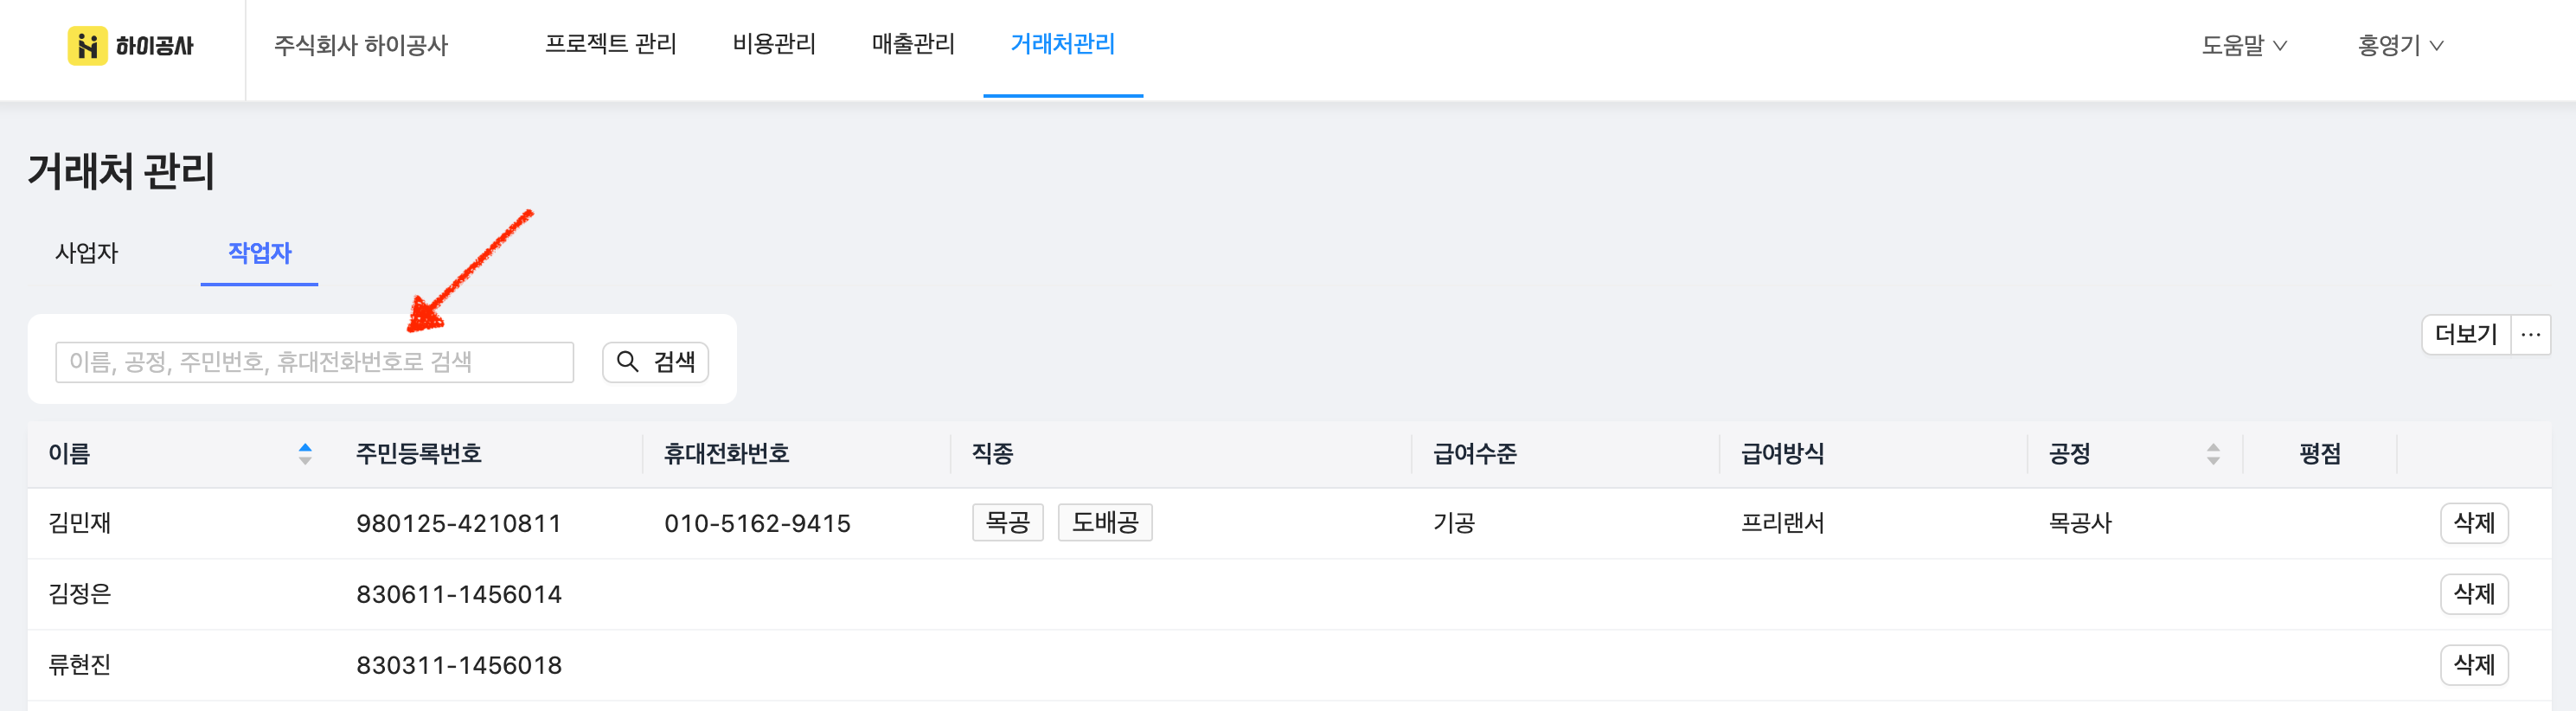Delete the 김정은 worker row
The height and width of the screenshot is (711, 2576).
2473,594
